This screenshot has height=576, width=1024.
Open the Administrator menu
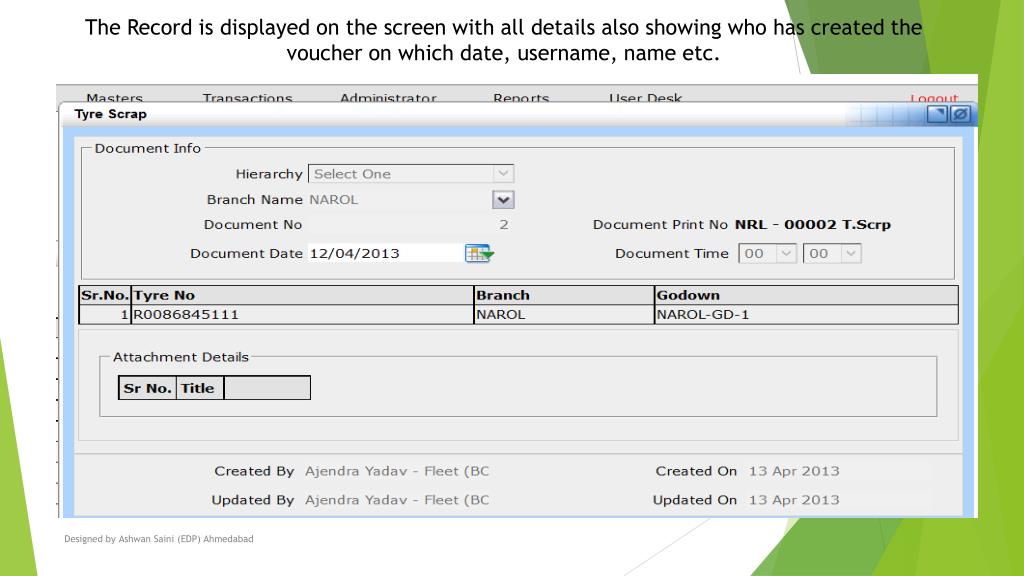tap(388, 98)
